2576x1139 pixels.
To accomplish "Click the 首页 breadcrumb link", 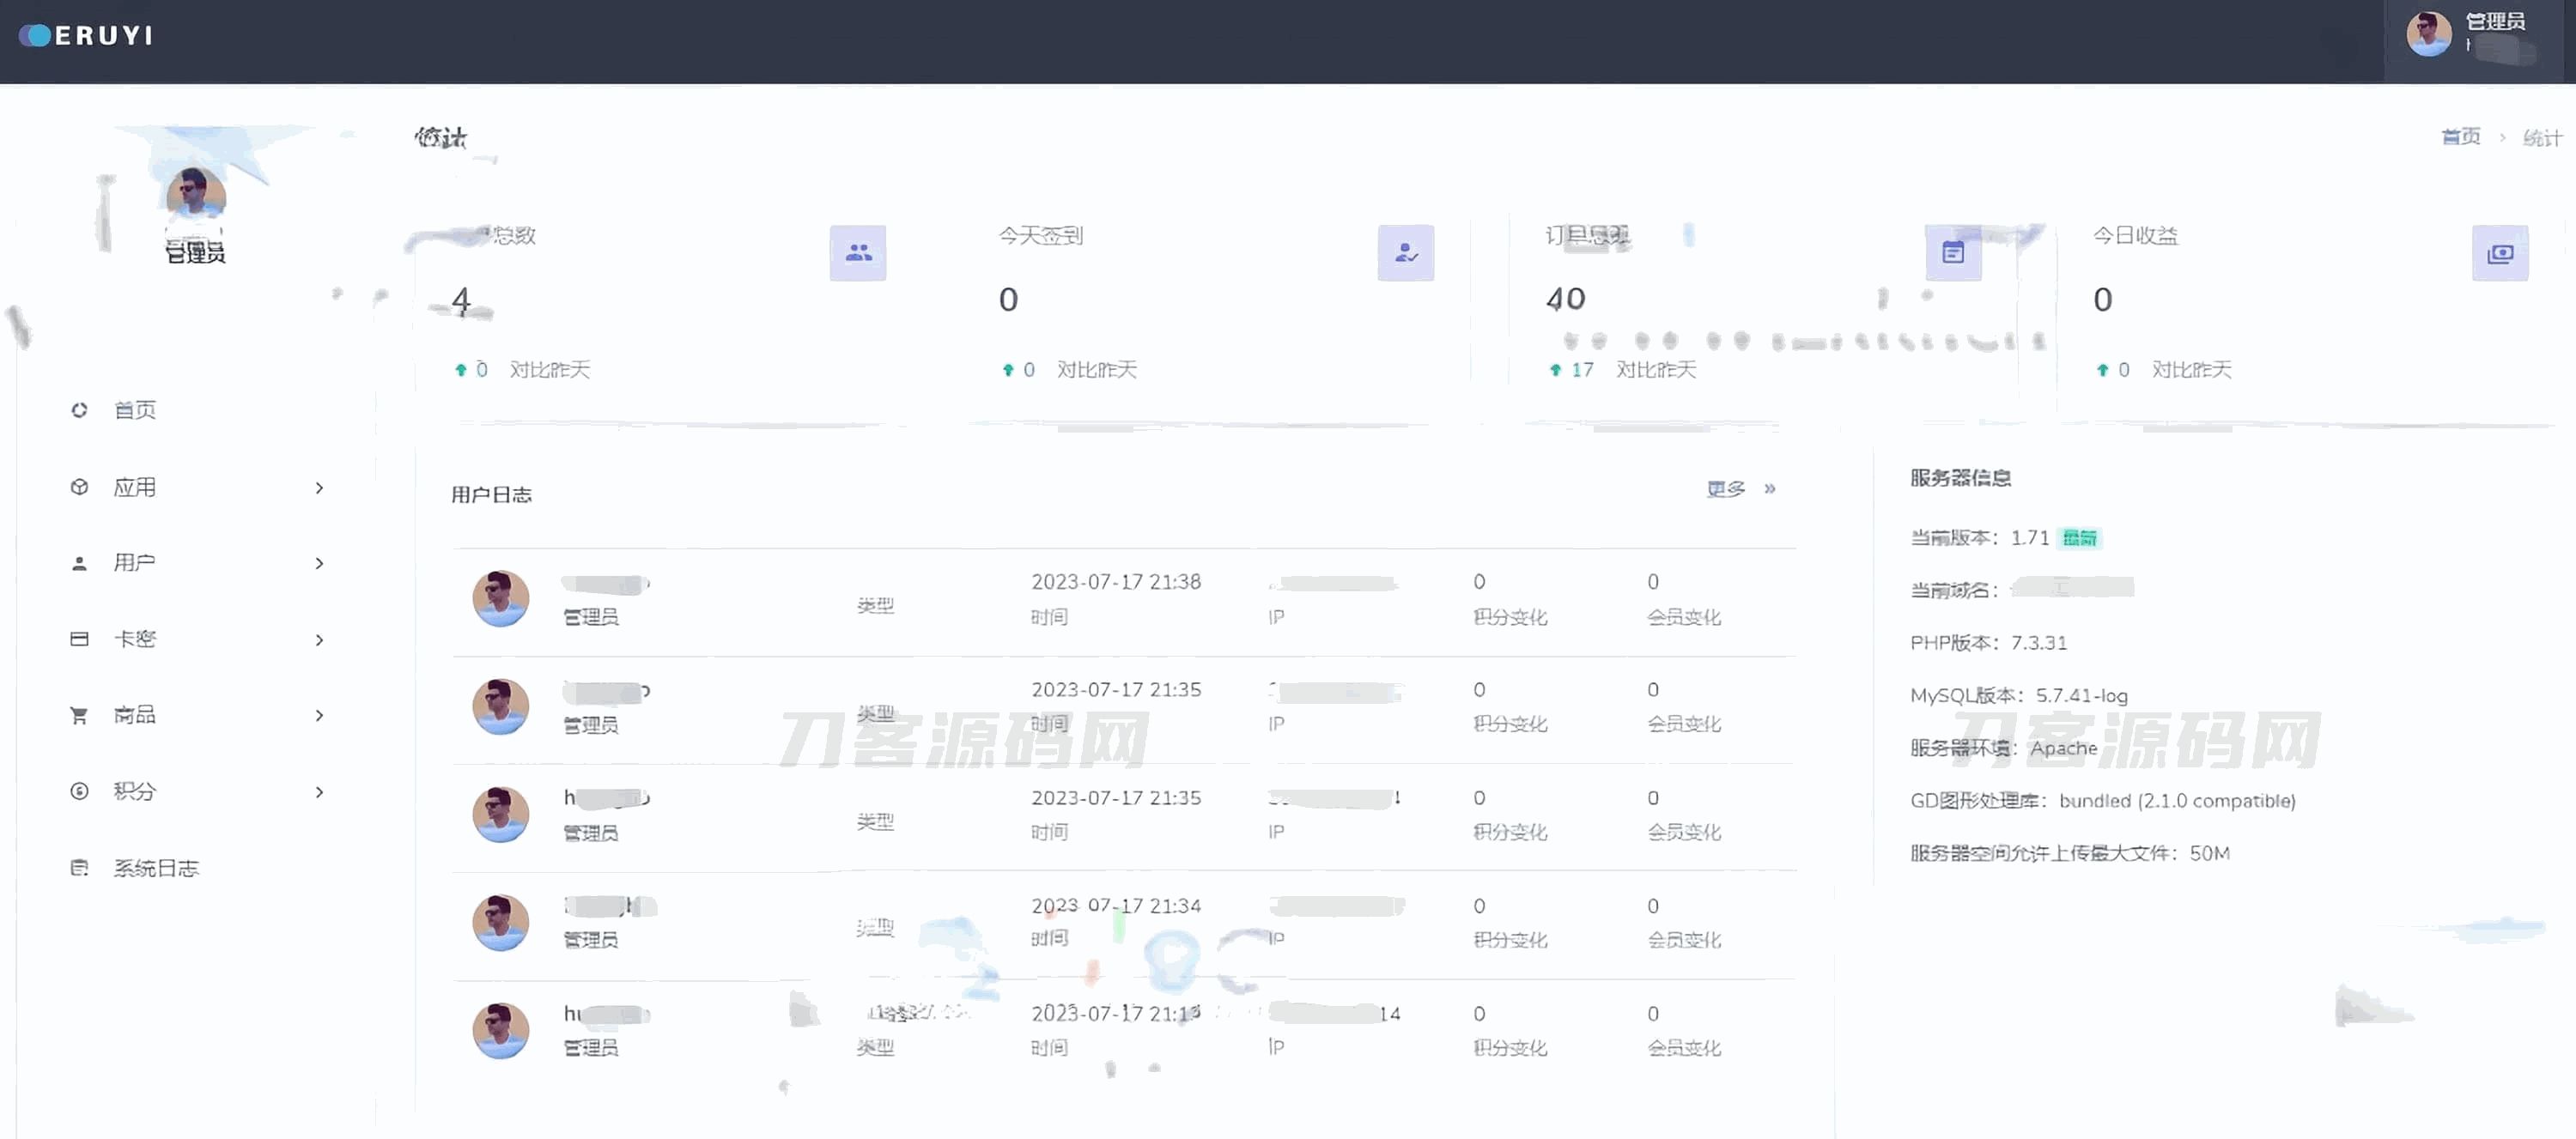I will click(2459, 137).
